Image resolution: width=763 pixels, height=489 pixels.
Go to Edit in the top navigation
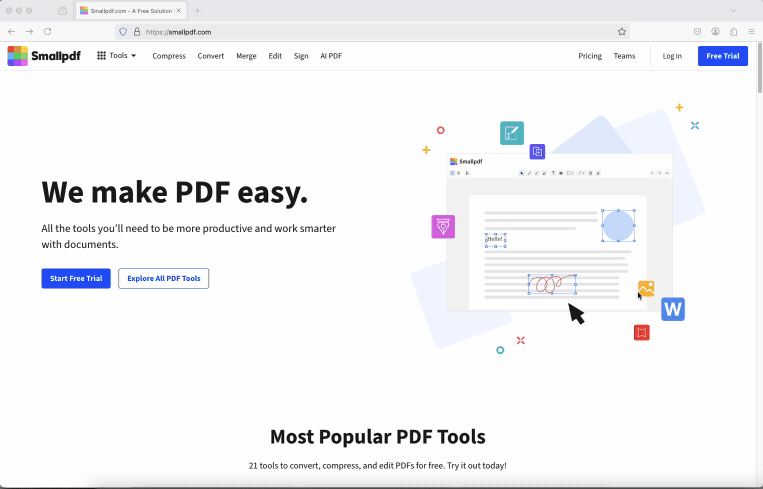[275, 56]
